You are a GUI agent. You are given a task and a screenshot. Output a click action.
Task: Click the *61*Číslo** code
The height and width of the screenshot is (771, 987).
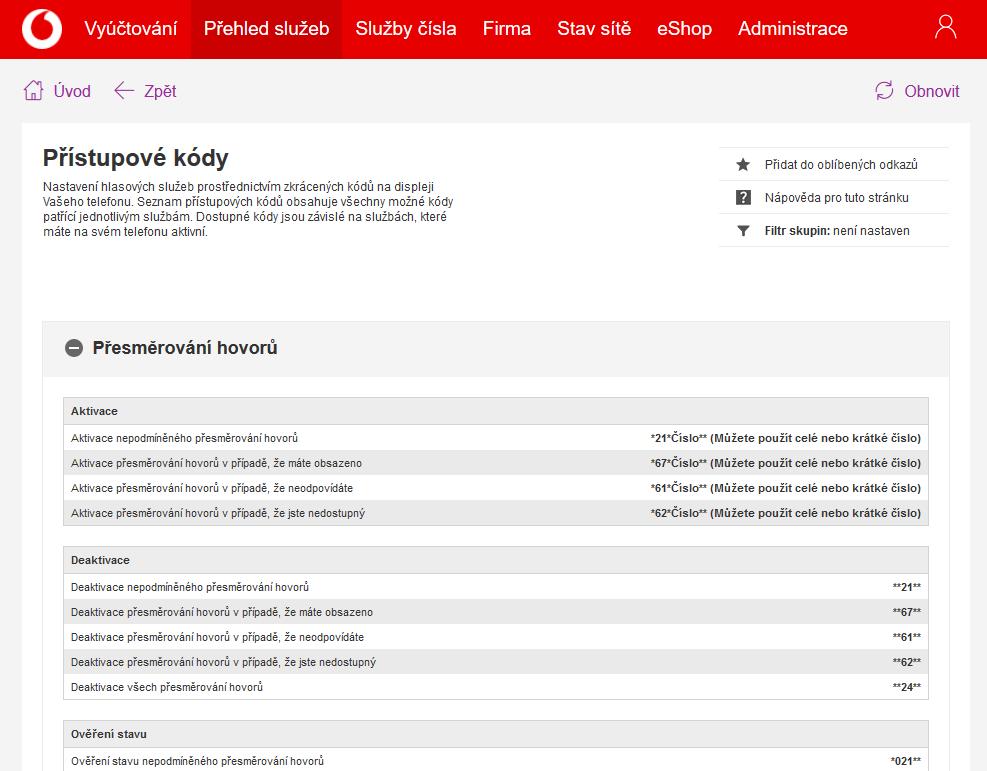[679, 488]
